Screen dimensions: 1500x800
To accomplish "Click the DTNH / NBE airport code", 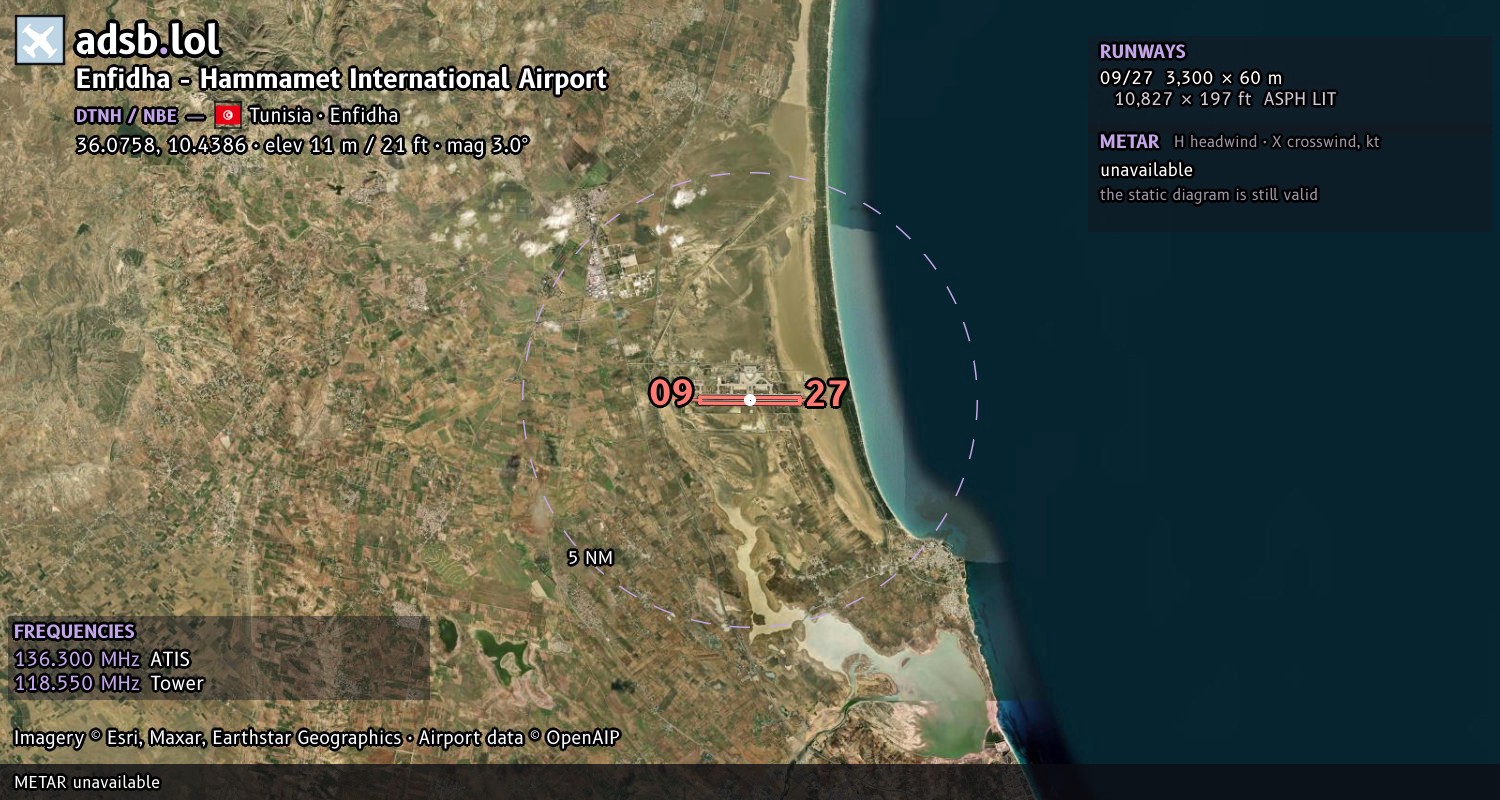I will pos(126,115).
